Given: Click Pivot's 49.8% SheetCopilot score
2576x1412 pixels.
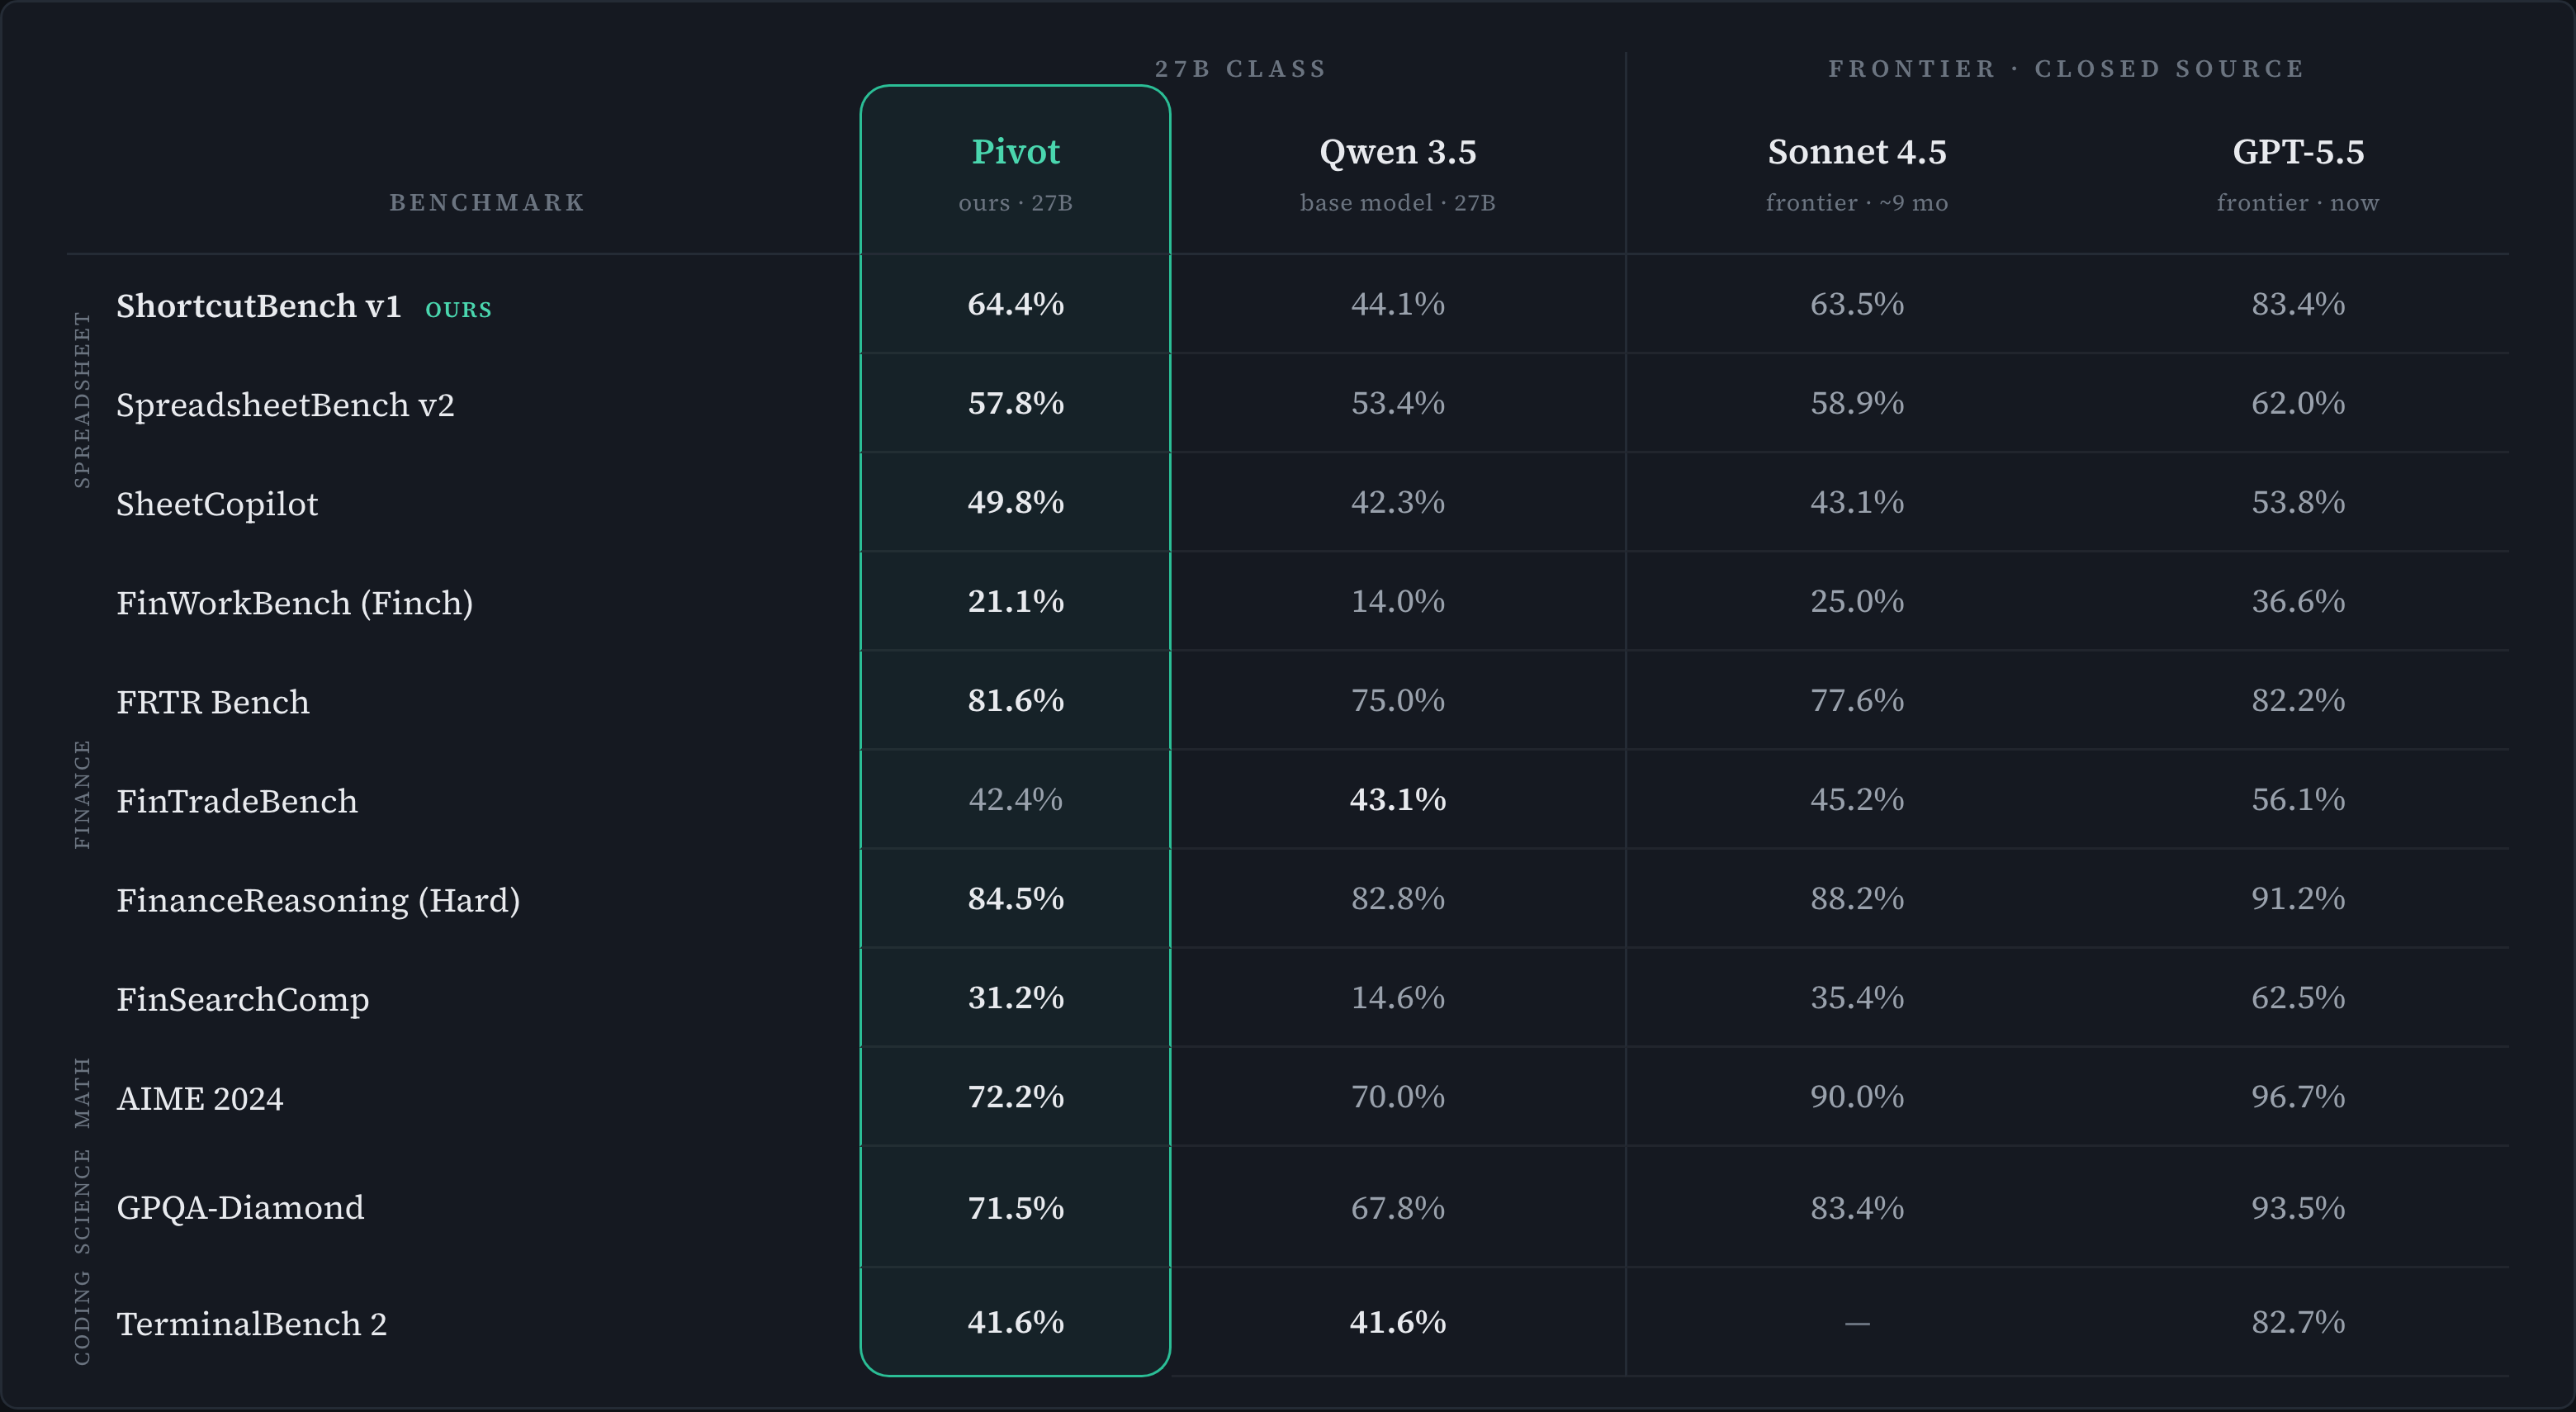Looking at the screenshot, I should pyautogui.click(x=1015, y=502).
